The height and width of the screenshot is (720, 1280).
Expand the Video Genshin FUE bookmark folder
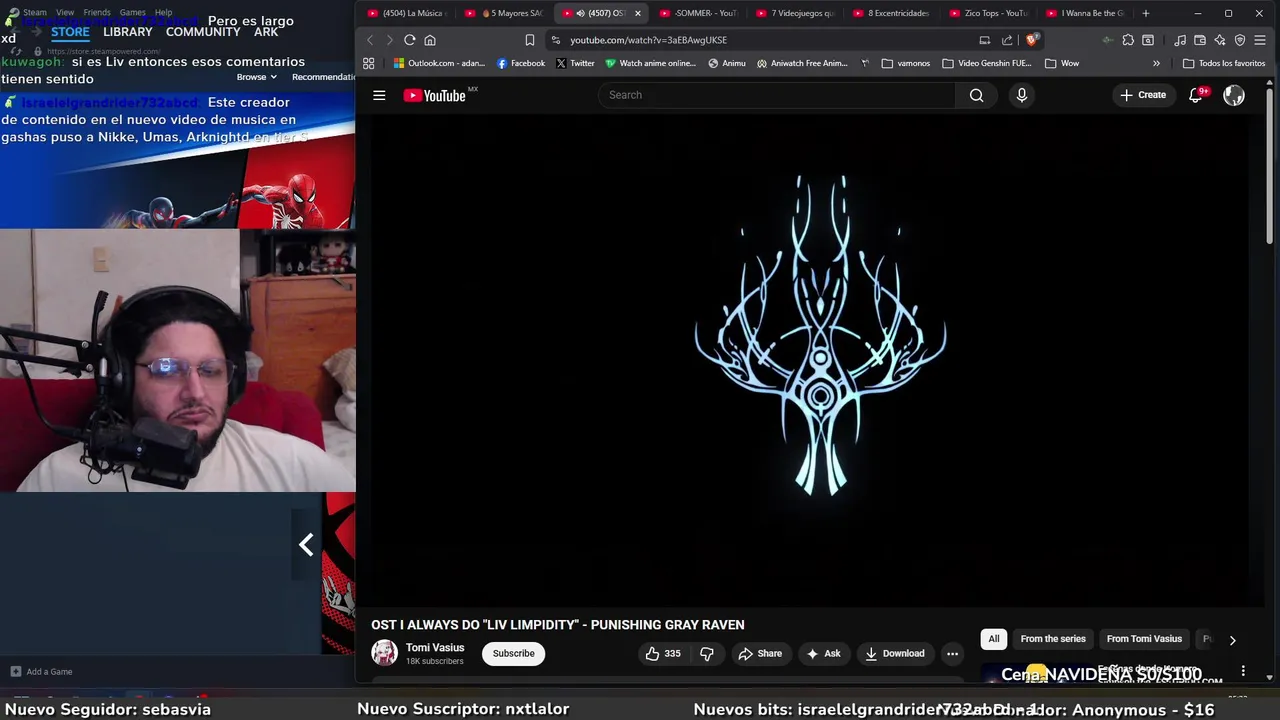pyautogui.click(x=987, y=63)
